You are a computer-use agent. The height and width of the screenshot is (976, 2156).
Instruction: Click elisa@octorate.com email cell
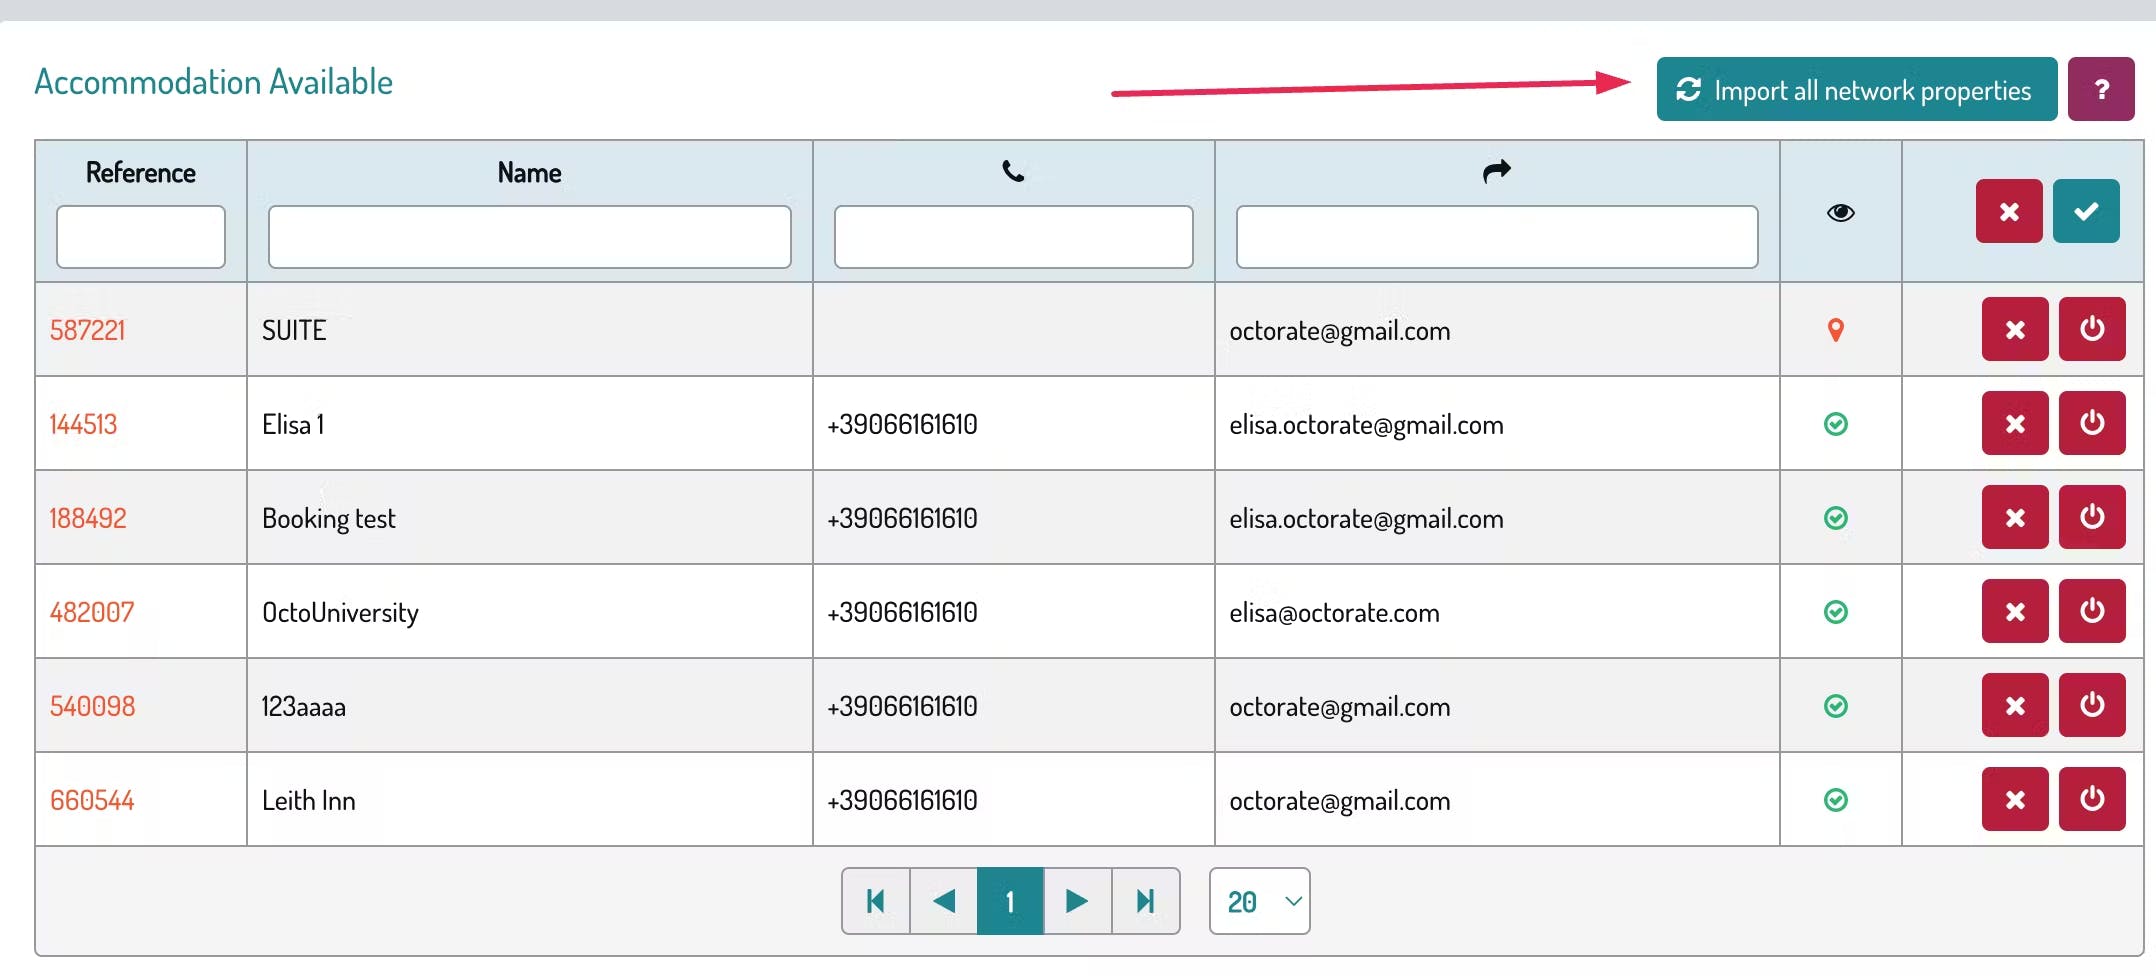[1497, 612]
